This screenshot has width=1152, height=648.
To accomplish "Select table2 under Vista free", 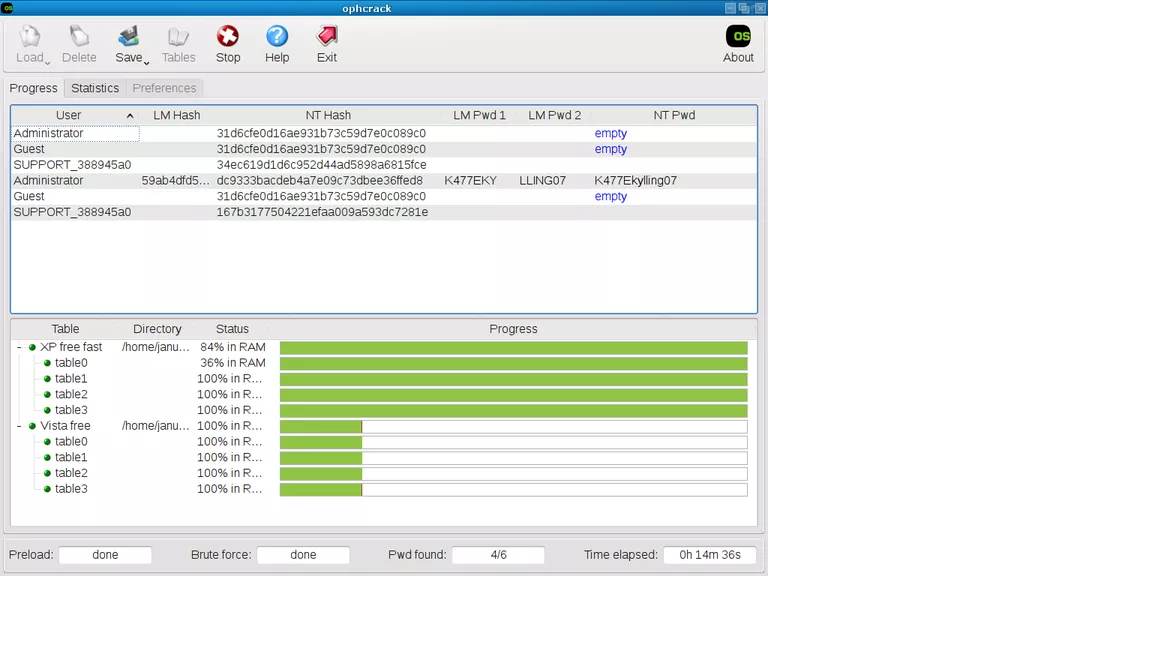I will pos(71,473).
